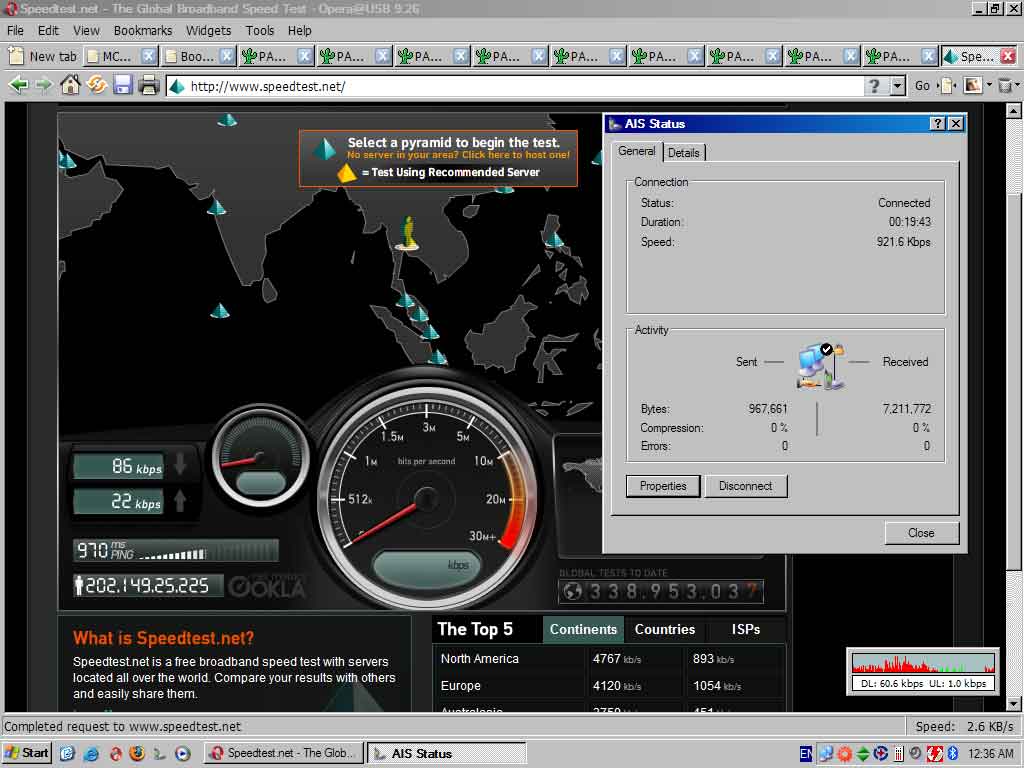Screen dimensions: 1024x768
Task: Click the North America row in Top 5
Action: pyautogui.click(x=609, y=659)
